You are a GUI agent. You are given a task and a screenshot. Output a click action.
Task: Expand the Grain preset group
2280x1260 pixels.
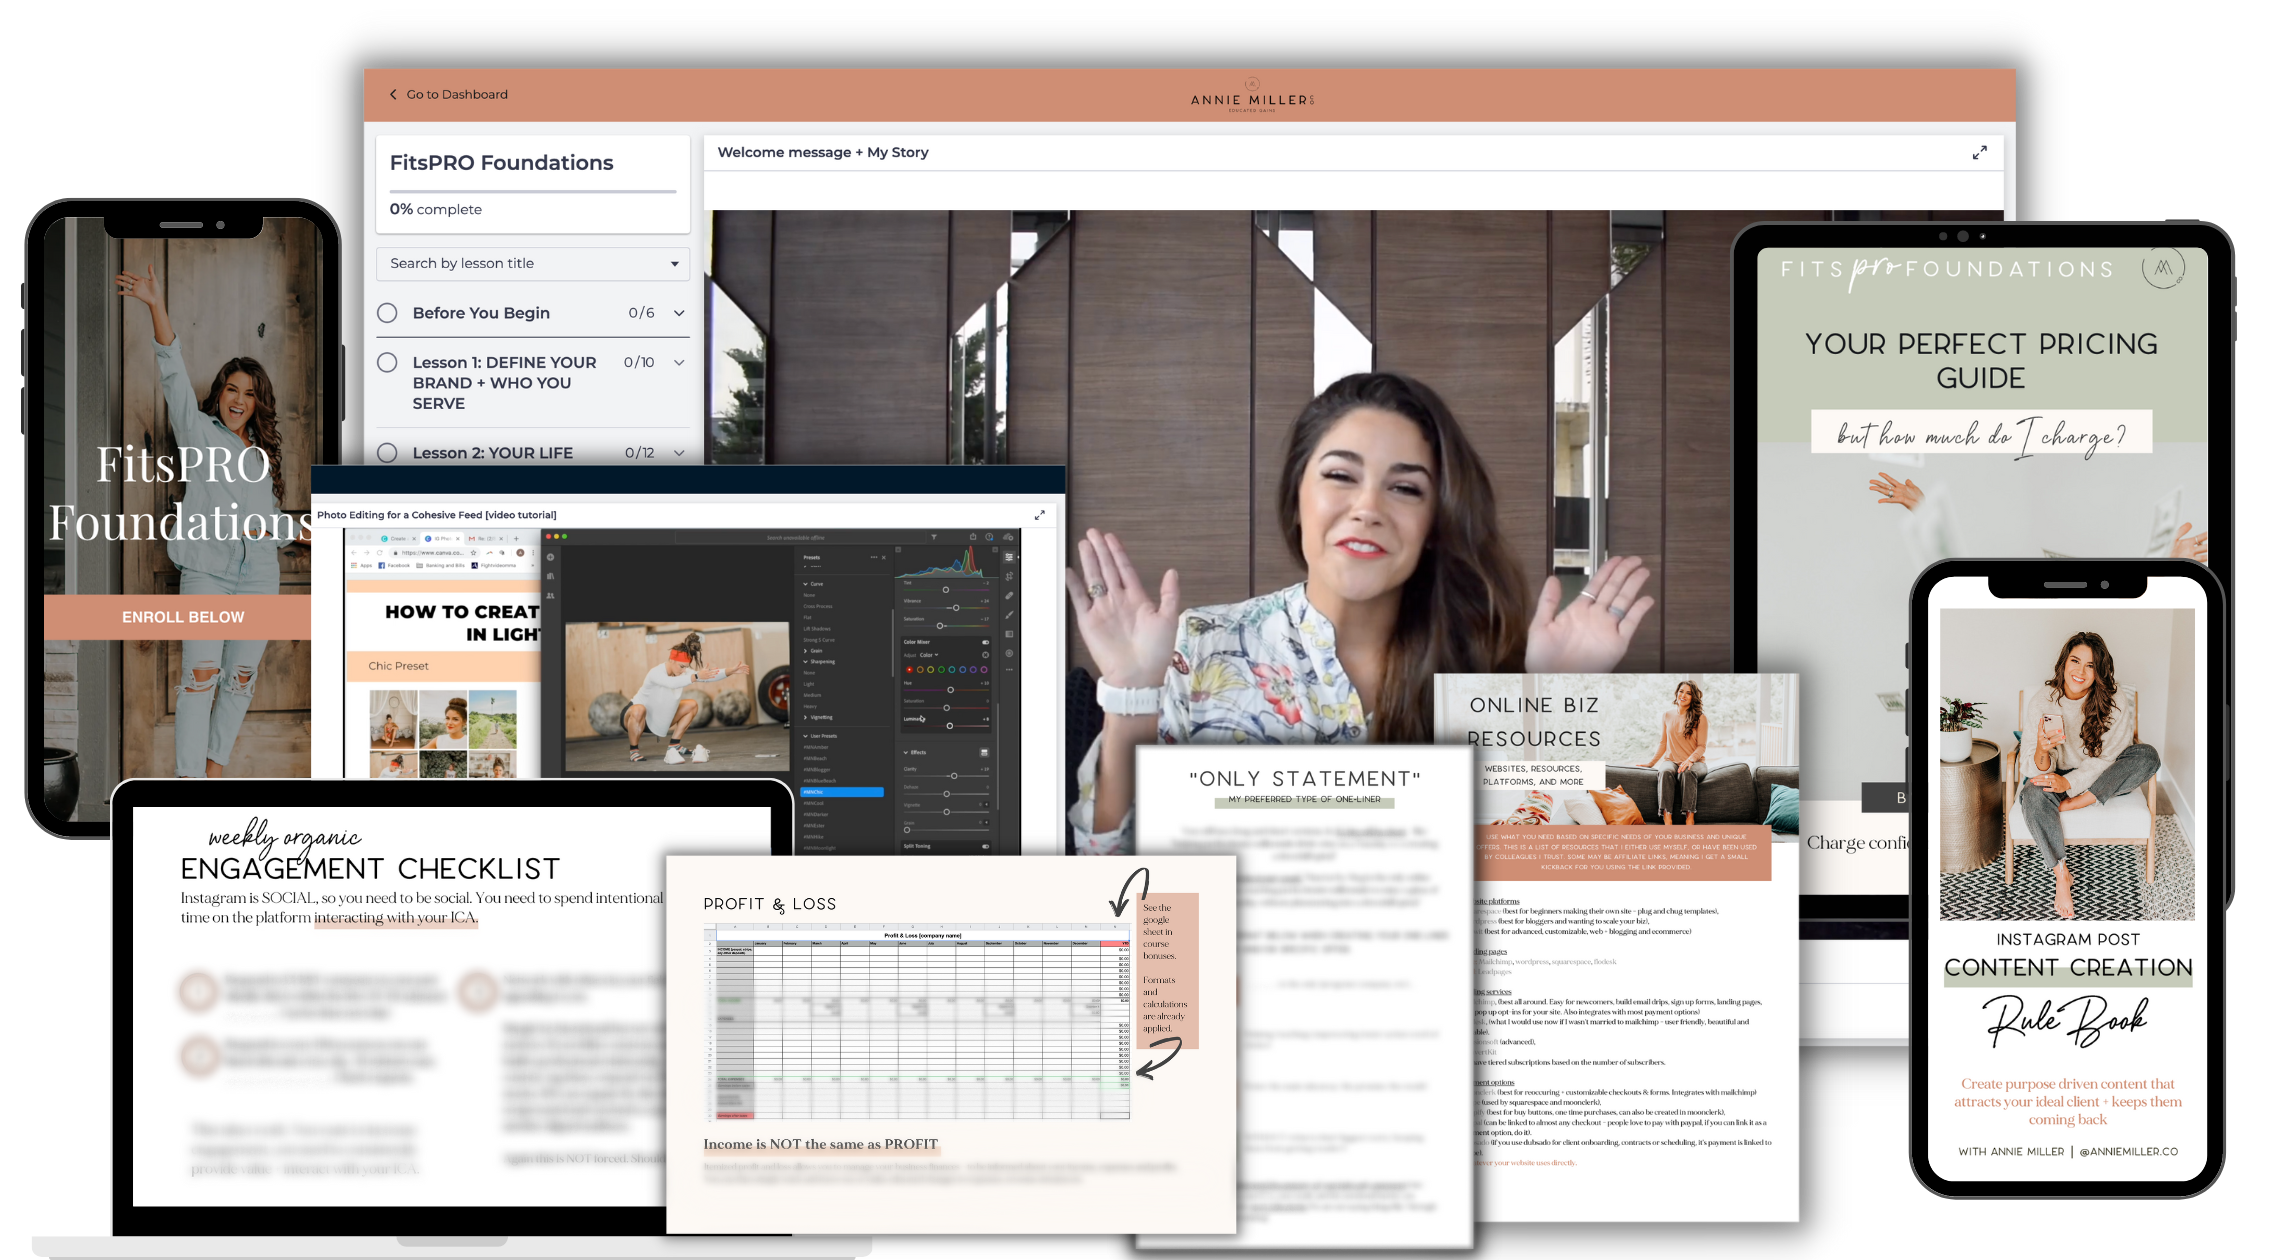tap(805, 651)
